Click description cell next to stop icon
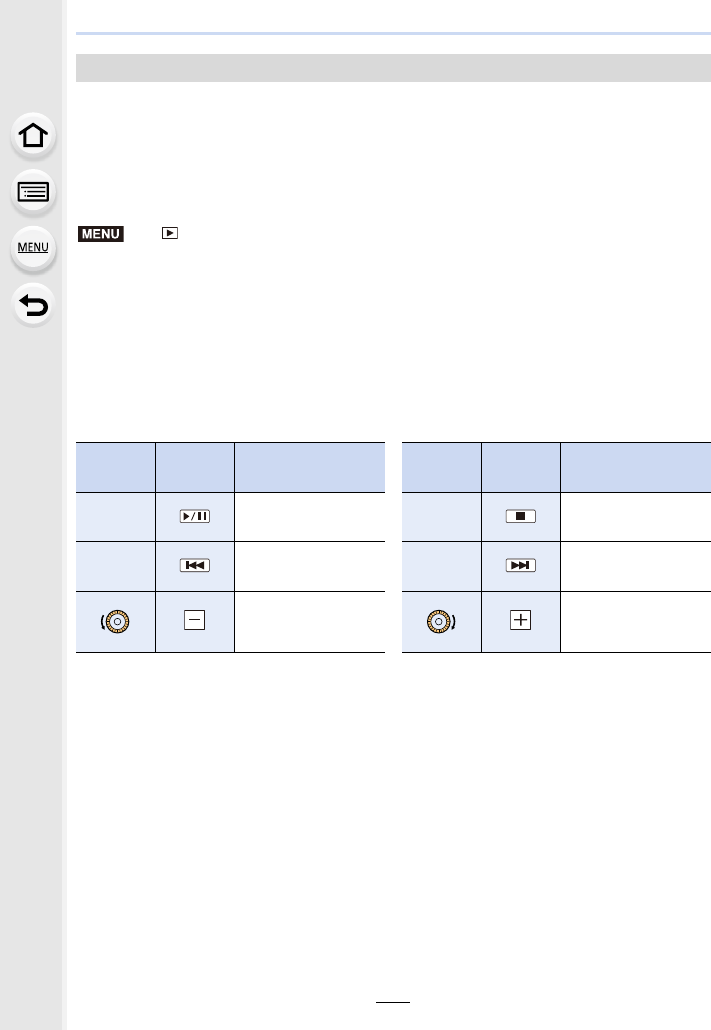Viewport: 711px width, 1030px height. click(635, 517)
